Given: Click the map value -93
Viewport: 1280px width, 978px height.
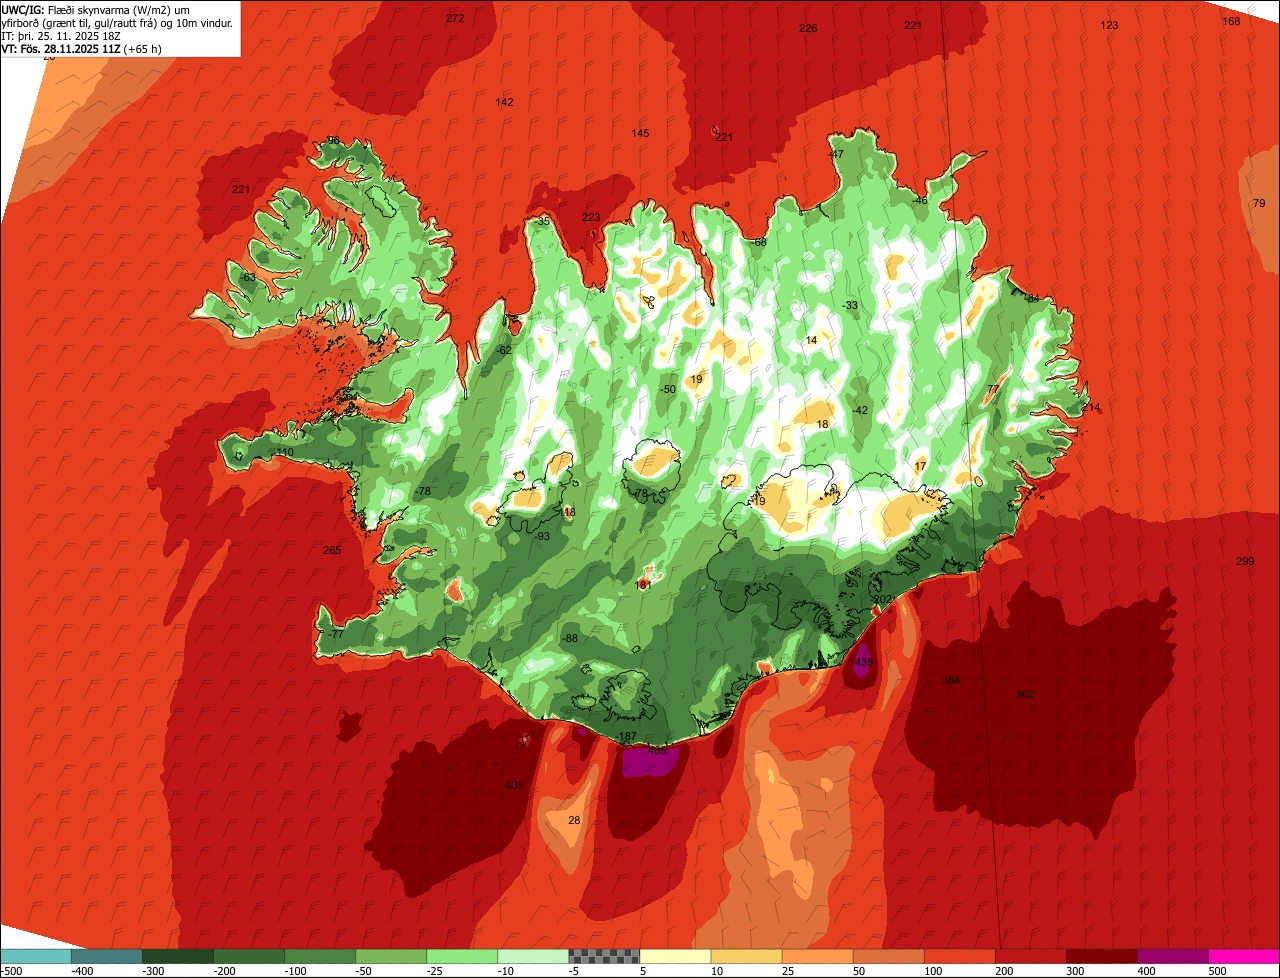Looking at the screenshot, I should point(542,536).
